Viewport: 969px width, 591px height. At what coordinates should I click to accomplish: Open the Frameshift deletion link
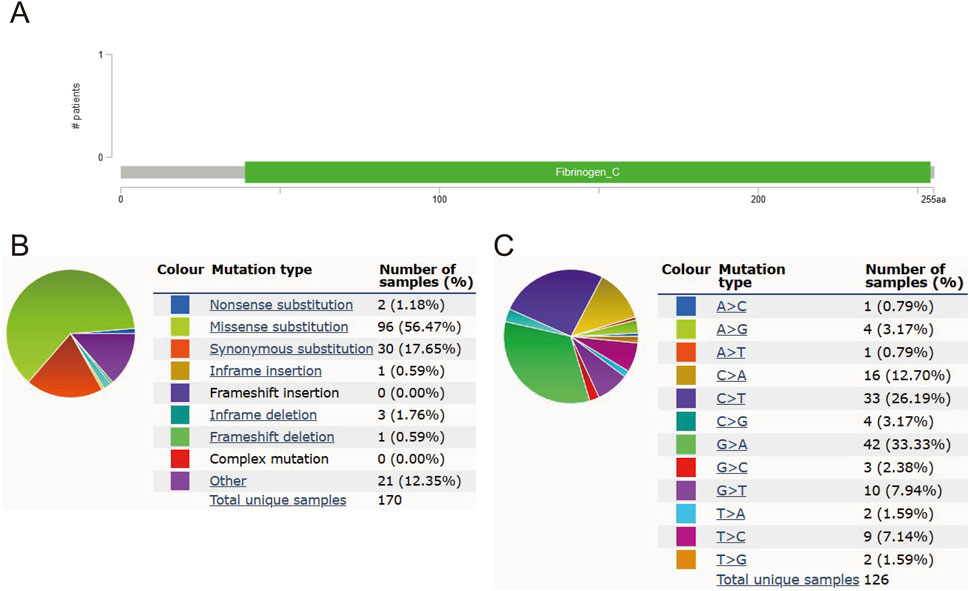pyautogui.click(x=272, y=437)
